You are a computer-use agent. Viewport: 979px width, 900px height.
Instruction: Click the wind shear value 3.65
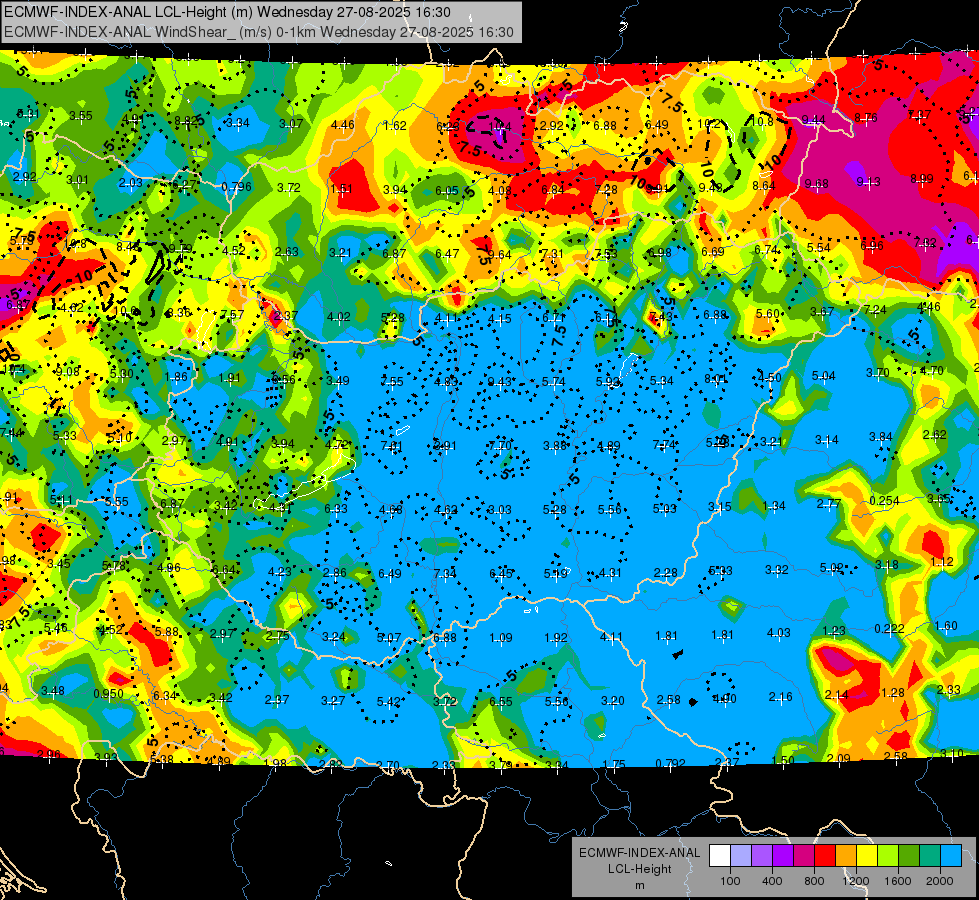[x=938, y=498]
